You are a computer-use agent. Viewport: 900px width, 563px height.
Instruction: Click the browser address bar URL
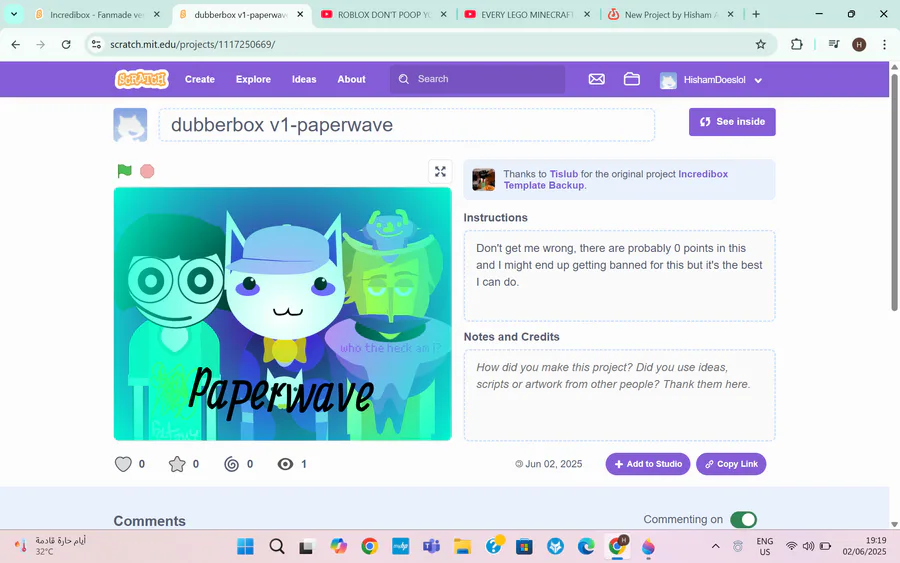tap(192, 44)
